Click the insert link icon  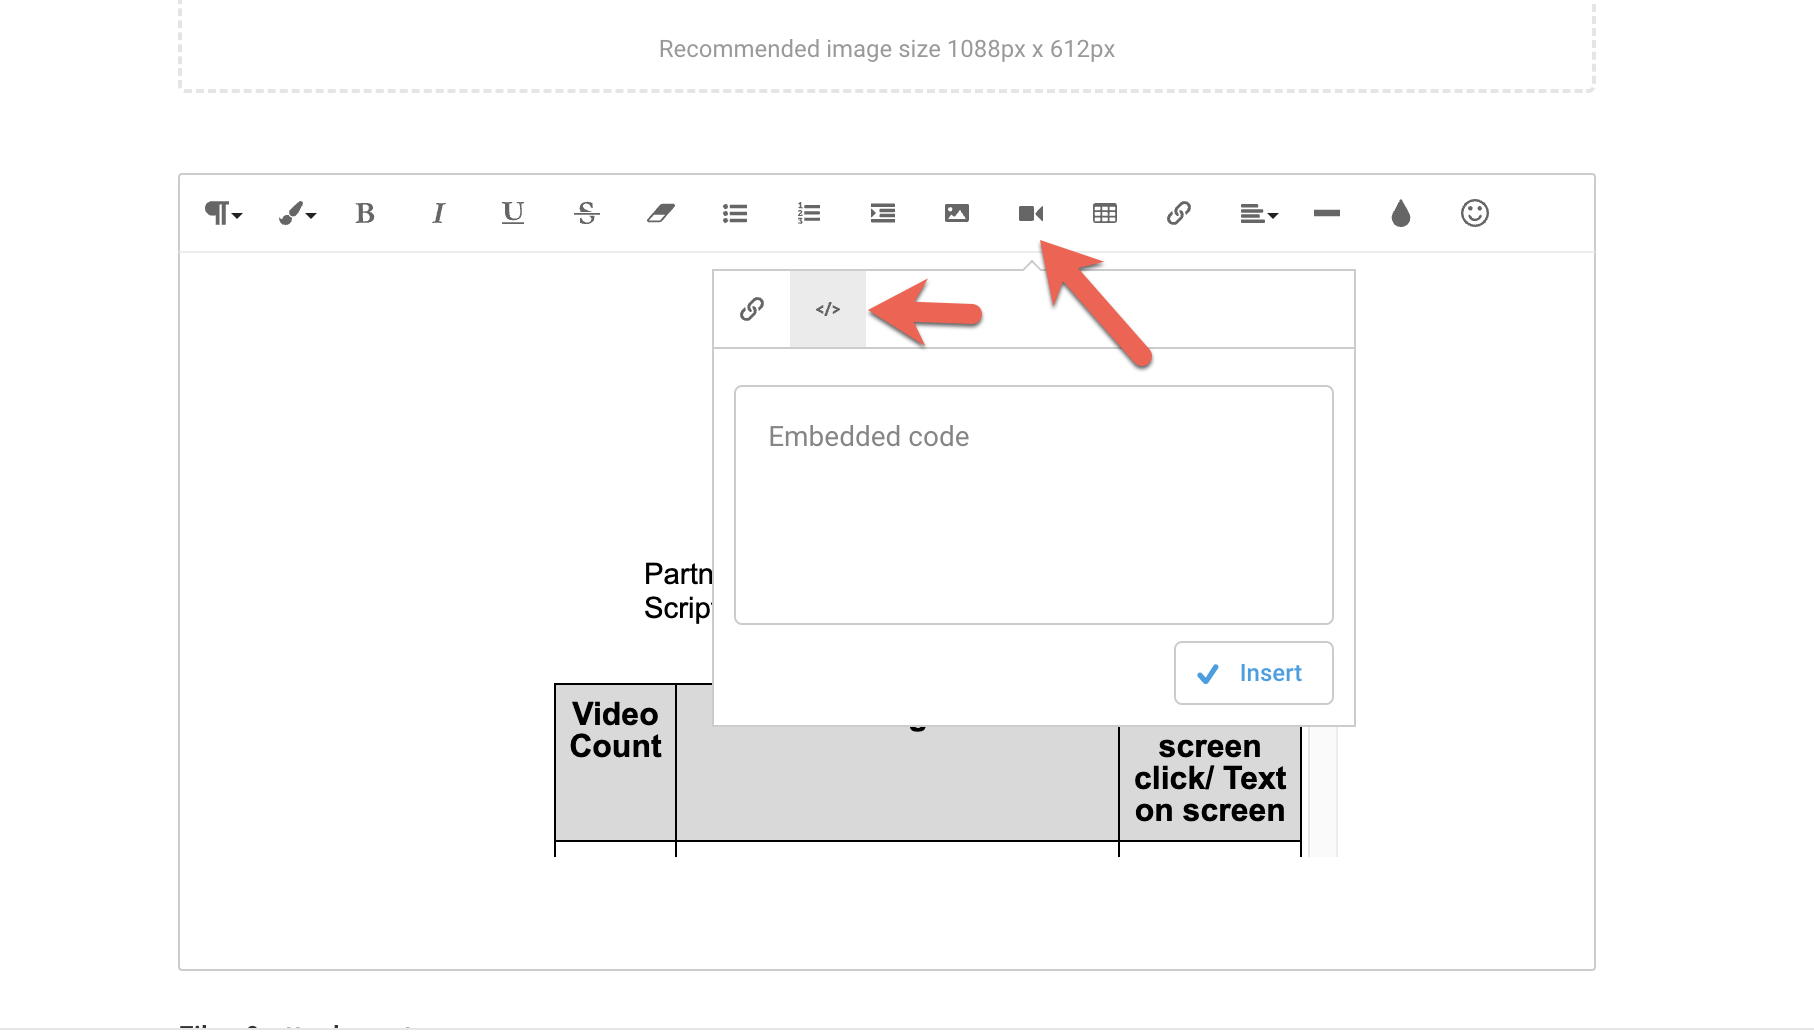click(x=1179, y=213)
